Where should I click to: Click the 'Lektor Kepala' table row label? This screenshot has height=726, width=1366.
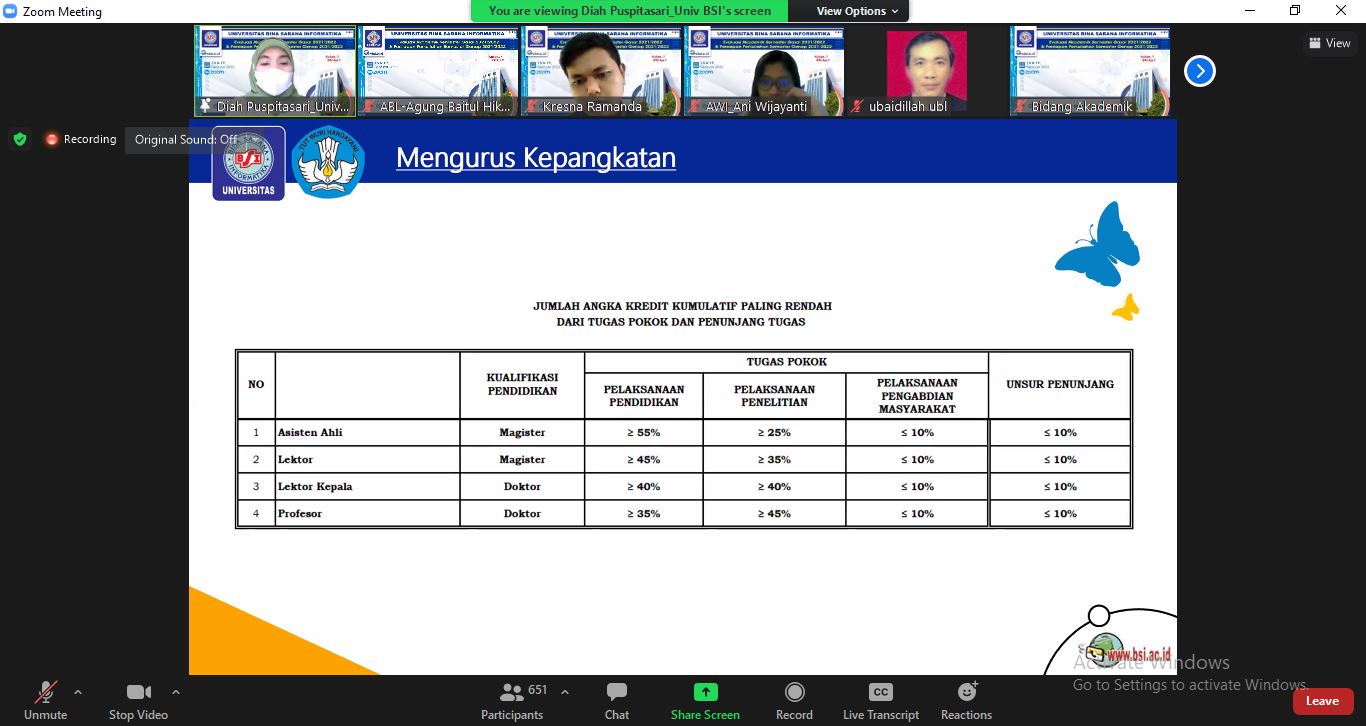(315, 487)
